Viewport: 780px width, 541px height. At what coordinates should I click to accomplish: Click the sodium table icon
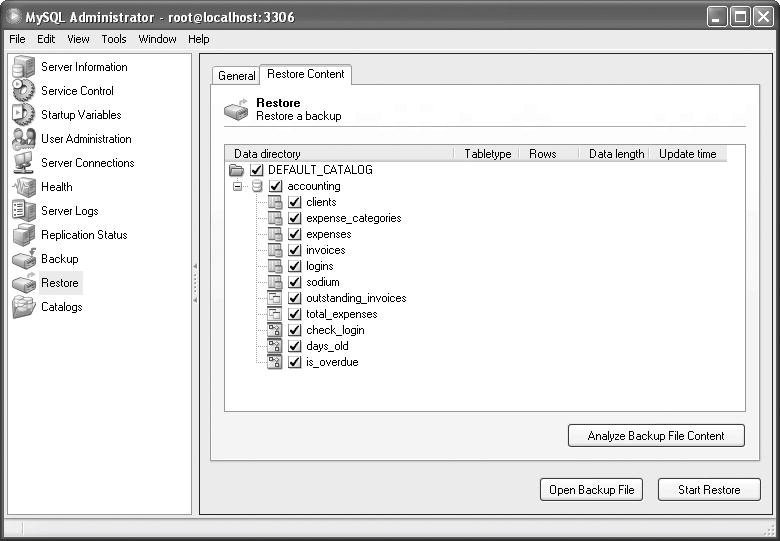coord(275,282)
